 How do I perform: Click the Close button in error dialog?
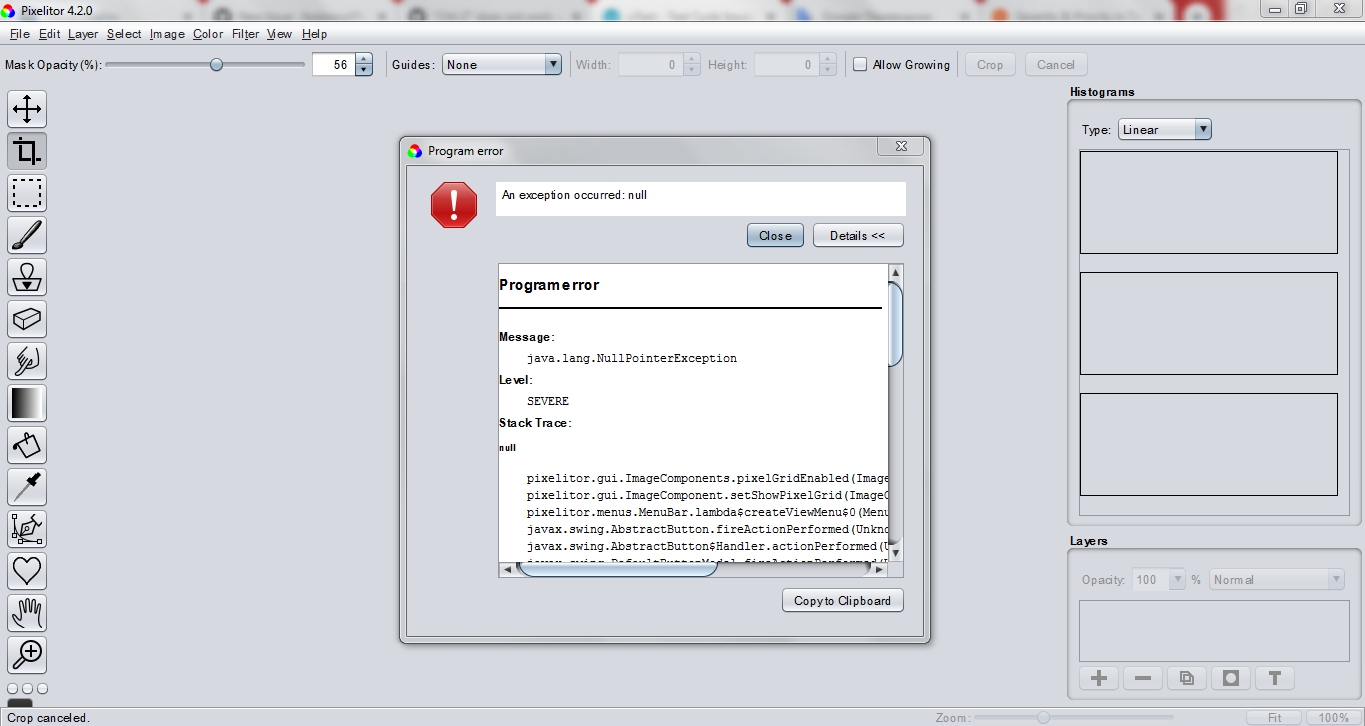pos(775,236)
